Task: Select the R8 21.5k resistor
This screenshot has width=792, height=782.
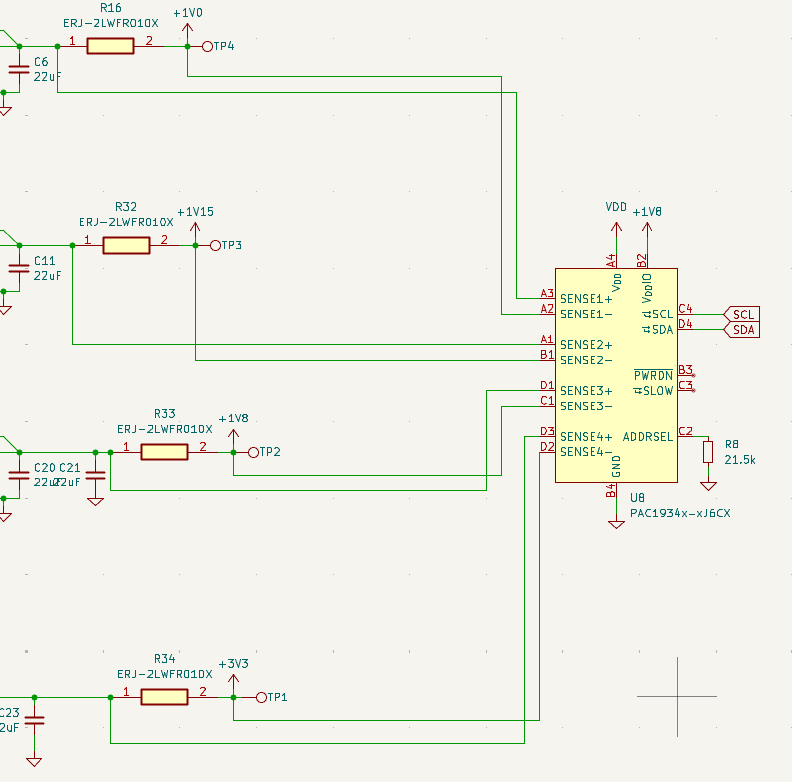Action: [x=708, y=452]
